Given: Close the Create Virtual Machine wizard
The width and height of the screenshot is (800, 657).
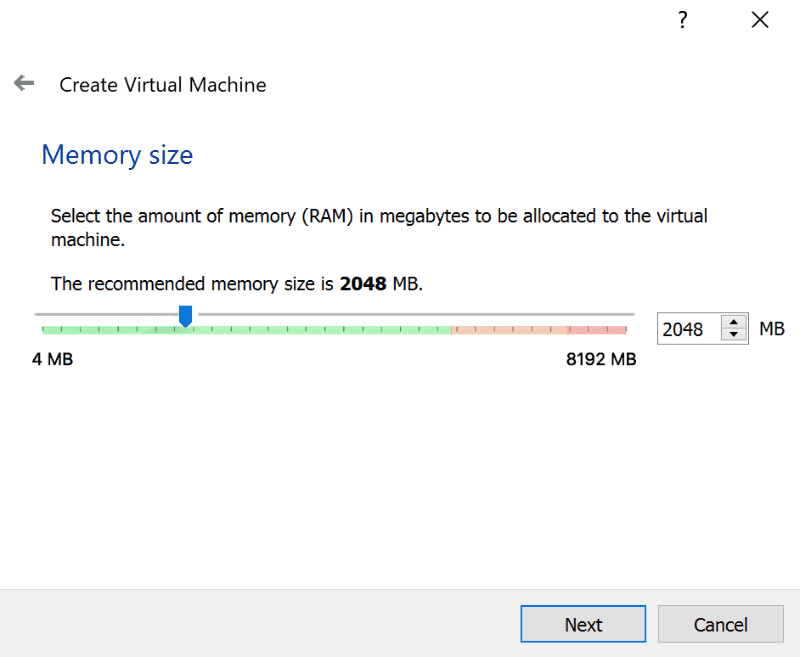Looking at the screenshot, I should (760, 19).
